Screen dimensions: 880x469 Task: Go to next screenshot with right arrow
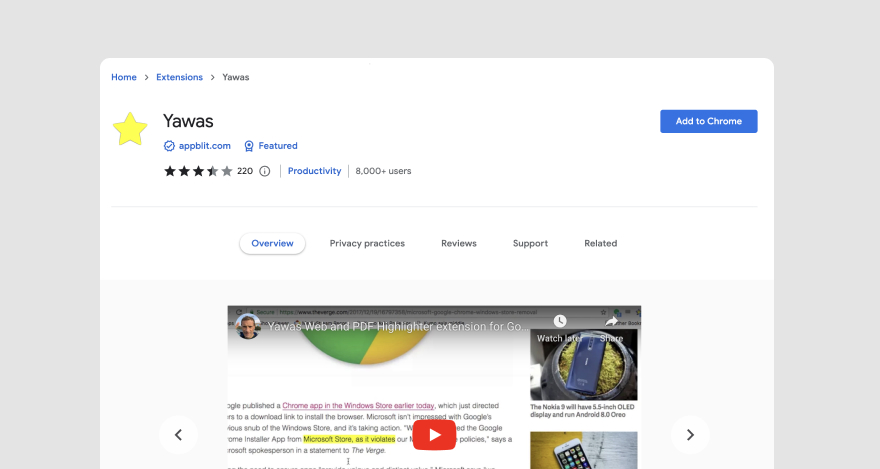[x=690, y=435]
